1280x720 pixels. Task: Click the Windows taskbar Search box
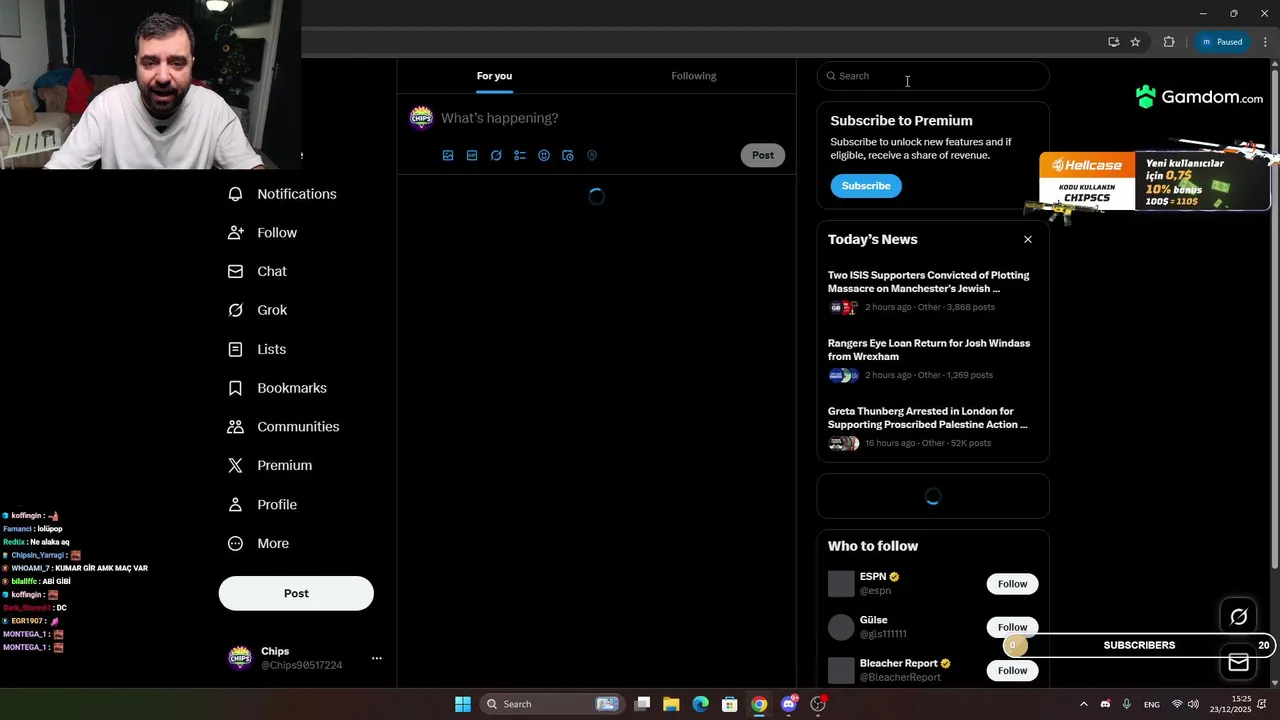click(x=552, y=704)
